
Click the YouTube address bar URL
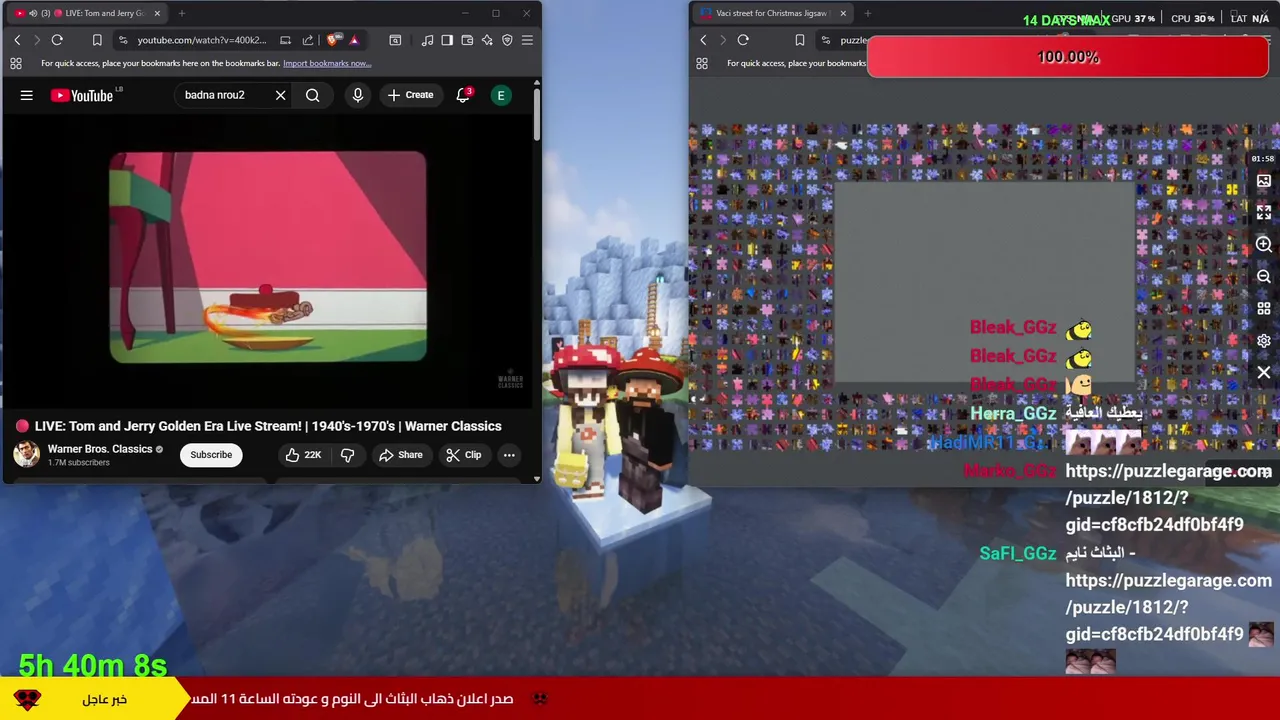[x=202, y=40]
